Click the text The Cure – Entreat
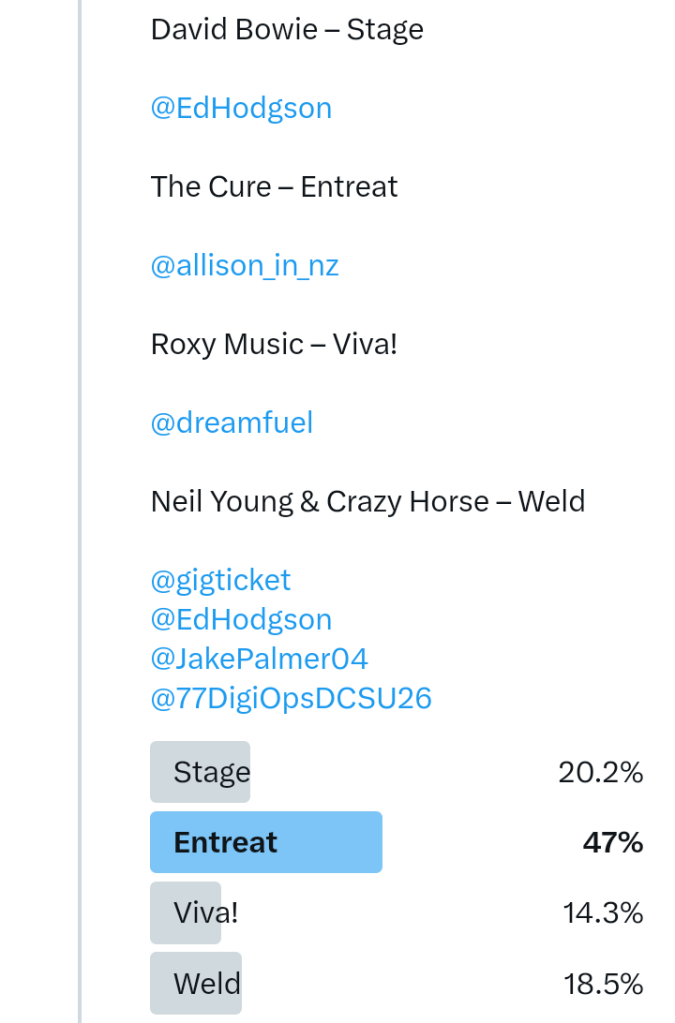 point(274,187)
